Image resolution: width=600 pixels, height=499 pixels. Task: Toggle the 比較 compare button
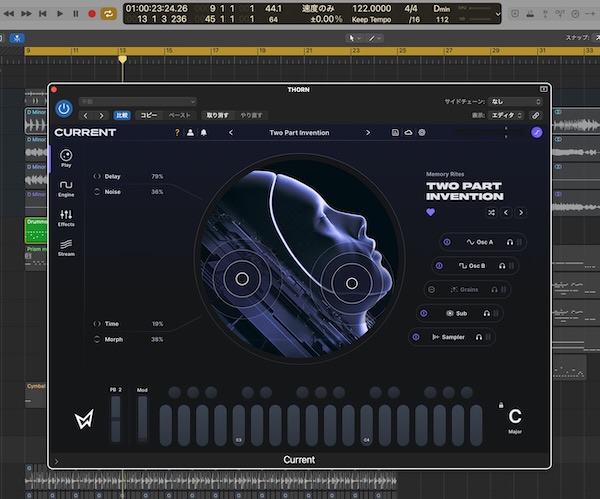(122, 116)
